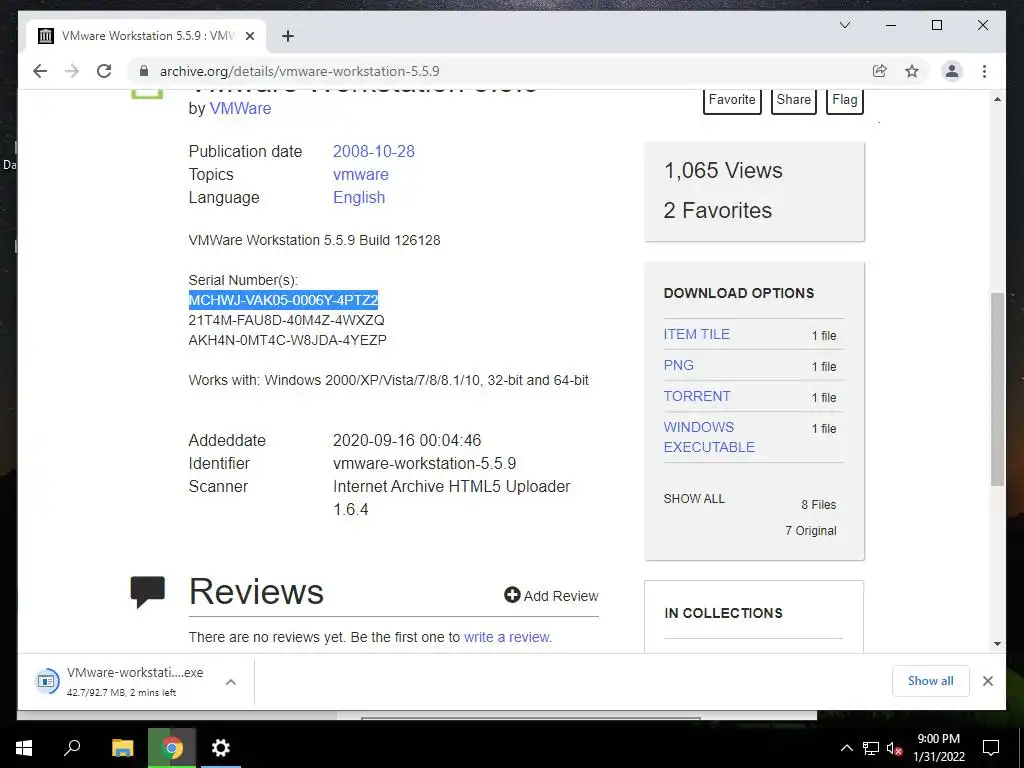1024x768 pixels.
Task: Click the 8 Files count text
Action: pos(819,505)
